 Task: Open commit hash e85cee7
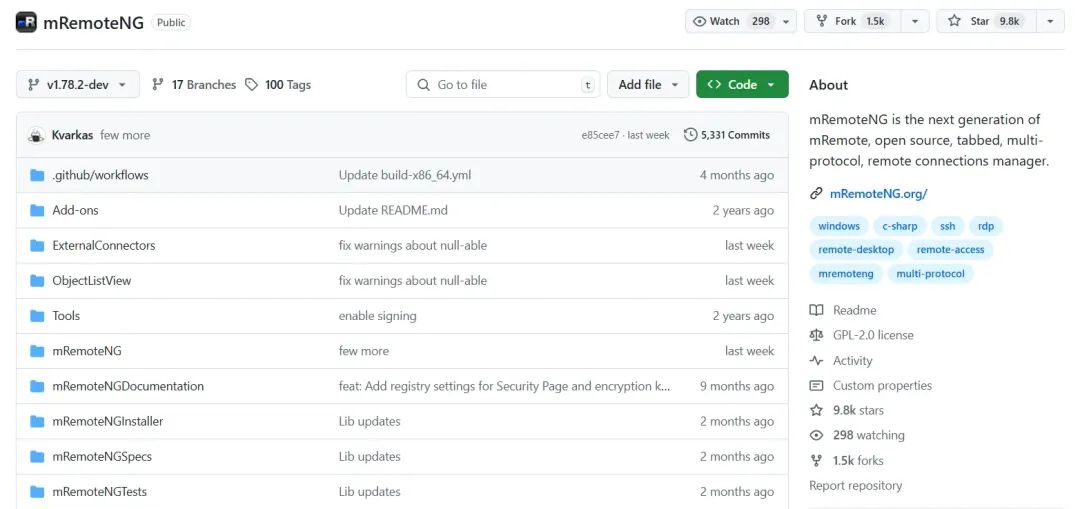599,136
